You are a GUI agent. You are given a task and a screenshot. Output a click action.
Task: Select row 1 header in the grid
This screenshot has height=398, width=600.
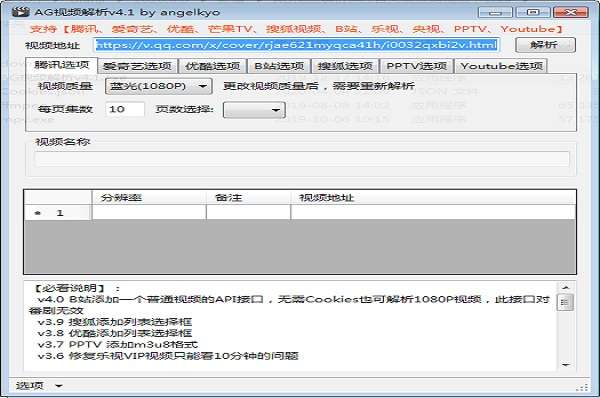58,213
